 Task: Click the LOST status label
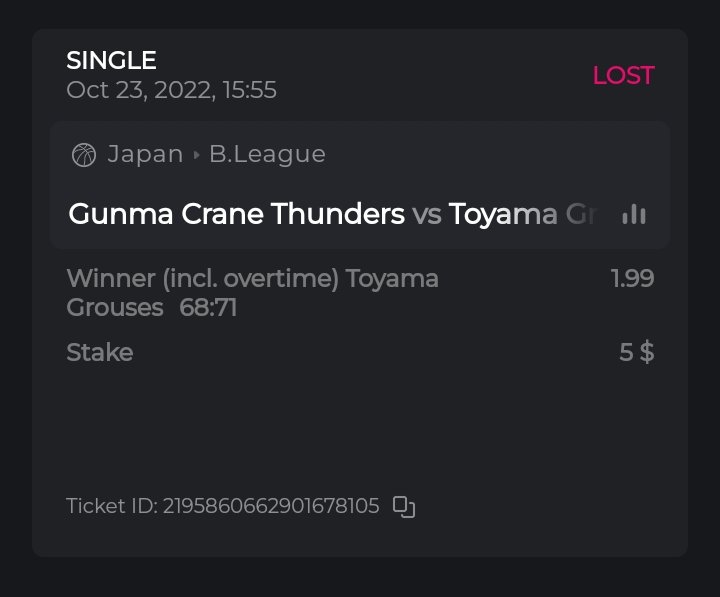(x=623, y=75)
